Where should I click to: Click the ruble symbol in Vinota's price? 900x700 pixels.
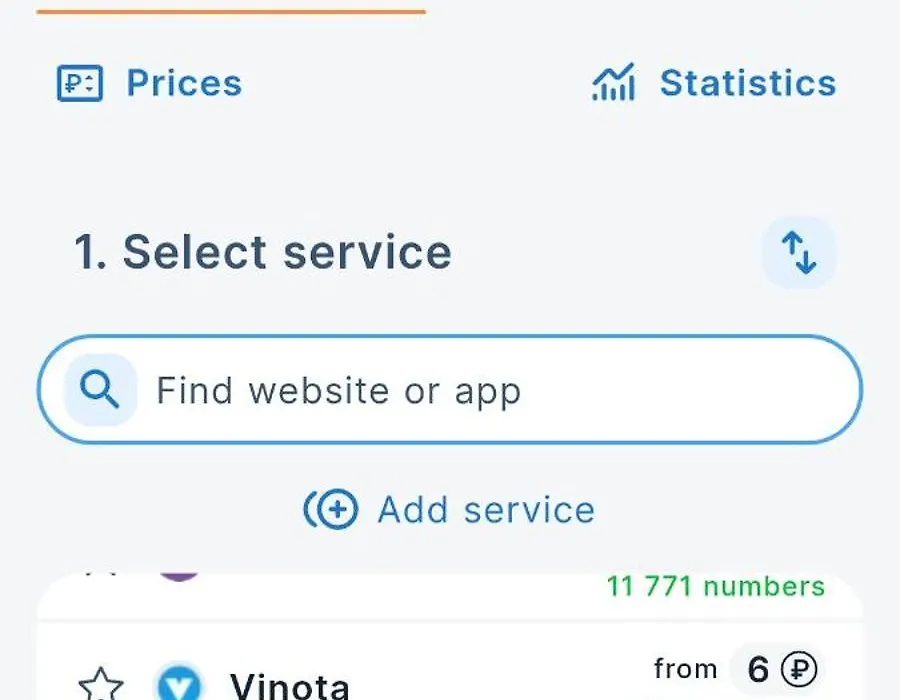click(800, 669)
